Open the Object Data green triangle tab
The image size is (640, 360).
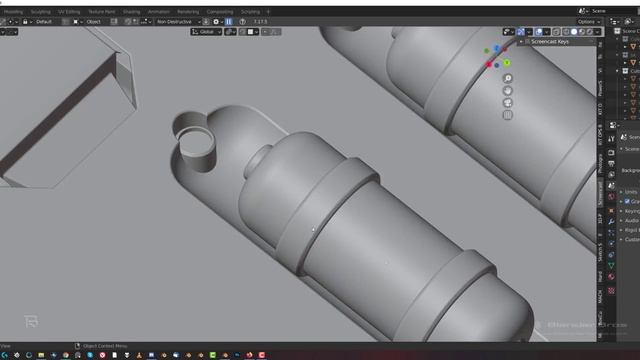click(x=611, y=266)
